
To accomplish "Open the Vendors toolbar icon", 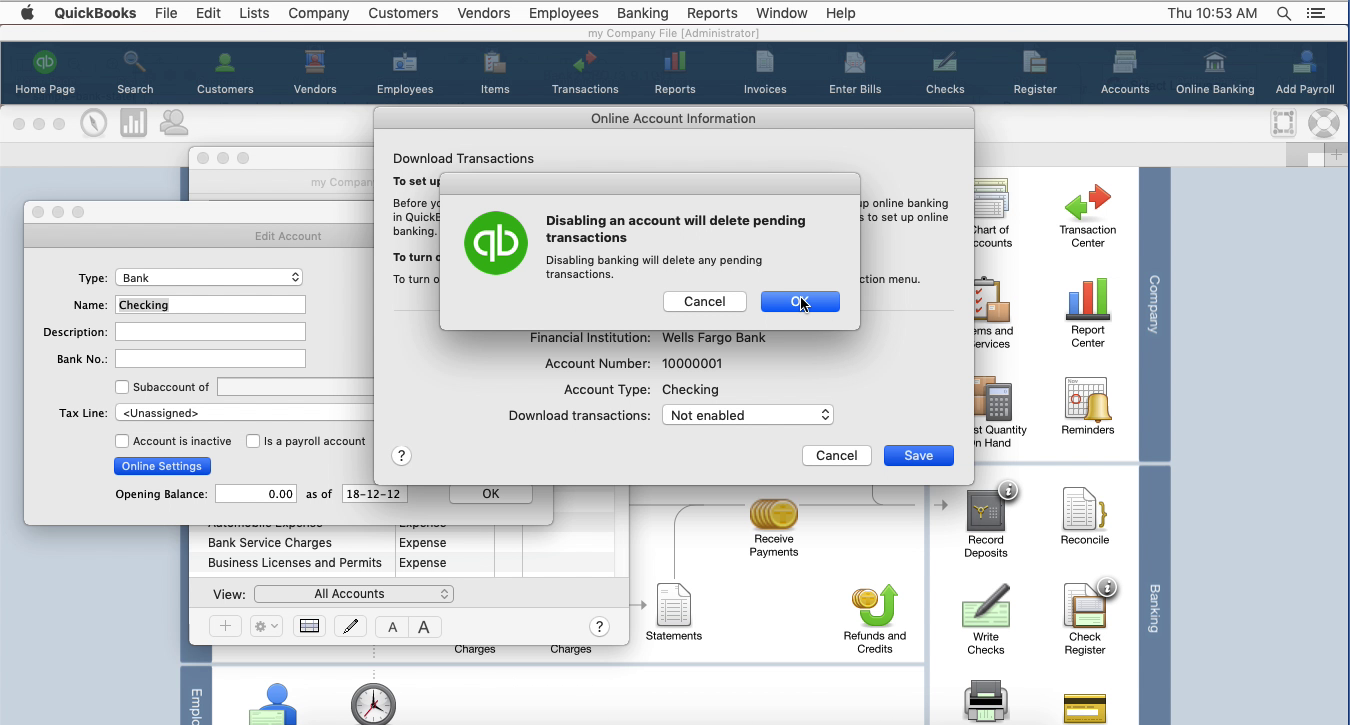I will tap(315, 73).
